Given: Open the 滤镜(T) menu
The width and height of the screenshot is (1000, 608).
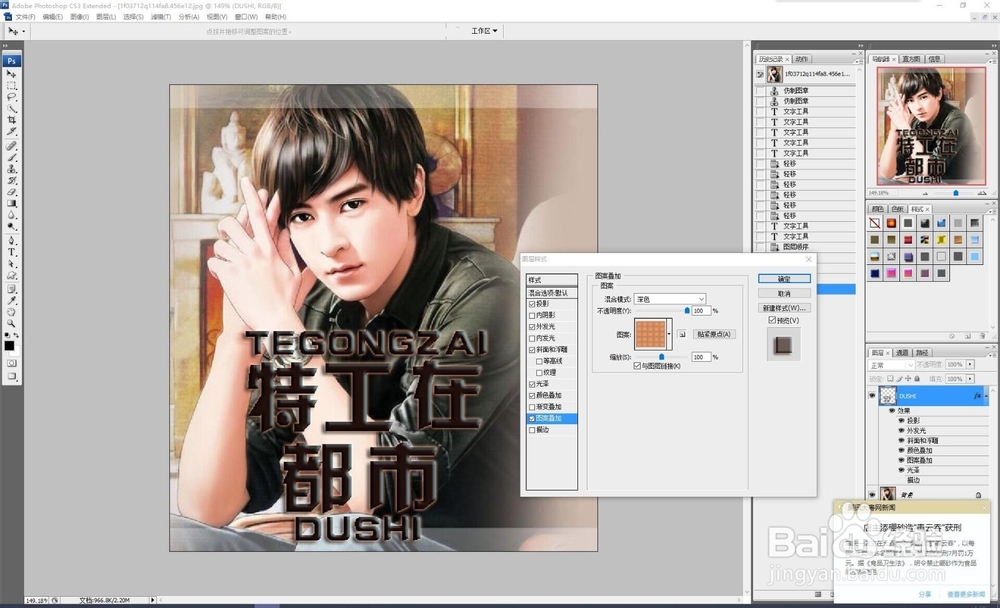Looking at the screenshot, I should 161,17.
